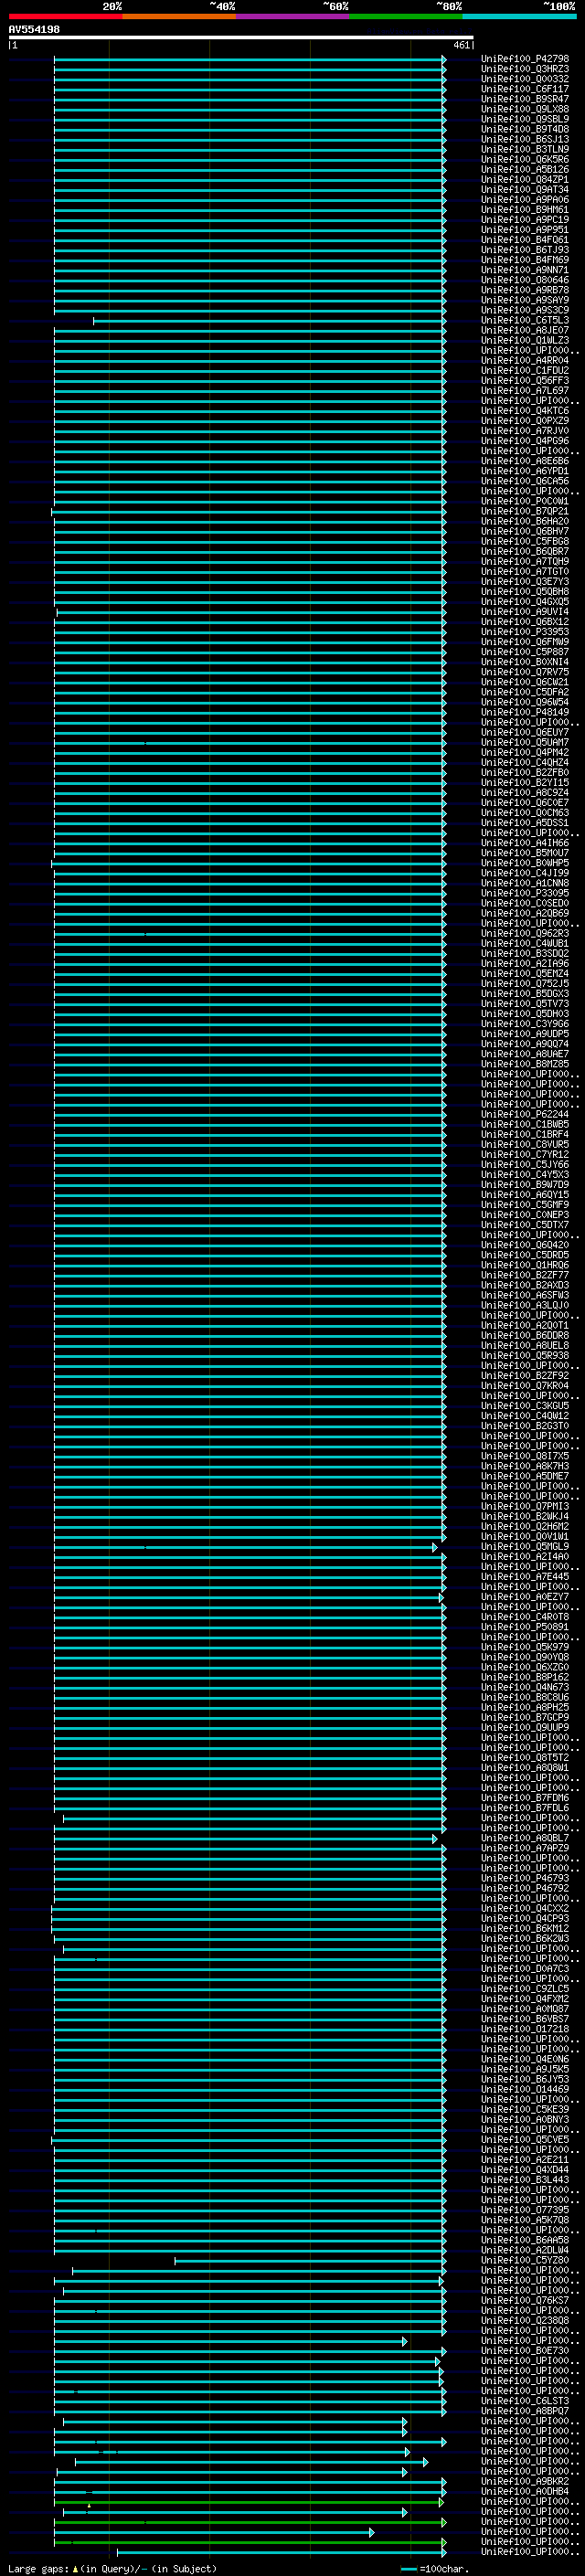Select label UniRef100_A8E6B6
This screenshot has width=585, height=2576.
tap(525, 461)
